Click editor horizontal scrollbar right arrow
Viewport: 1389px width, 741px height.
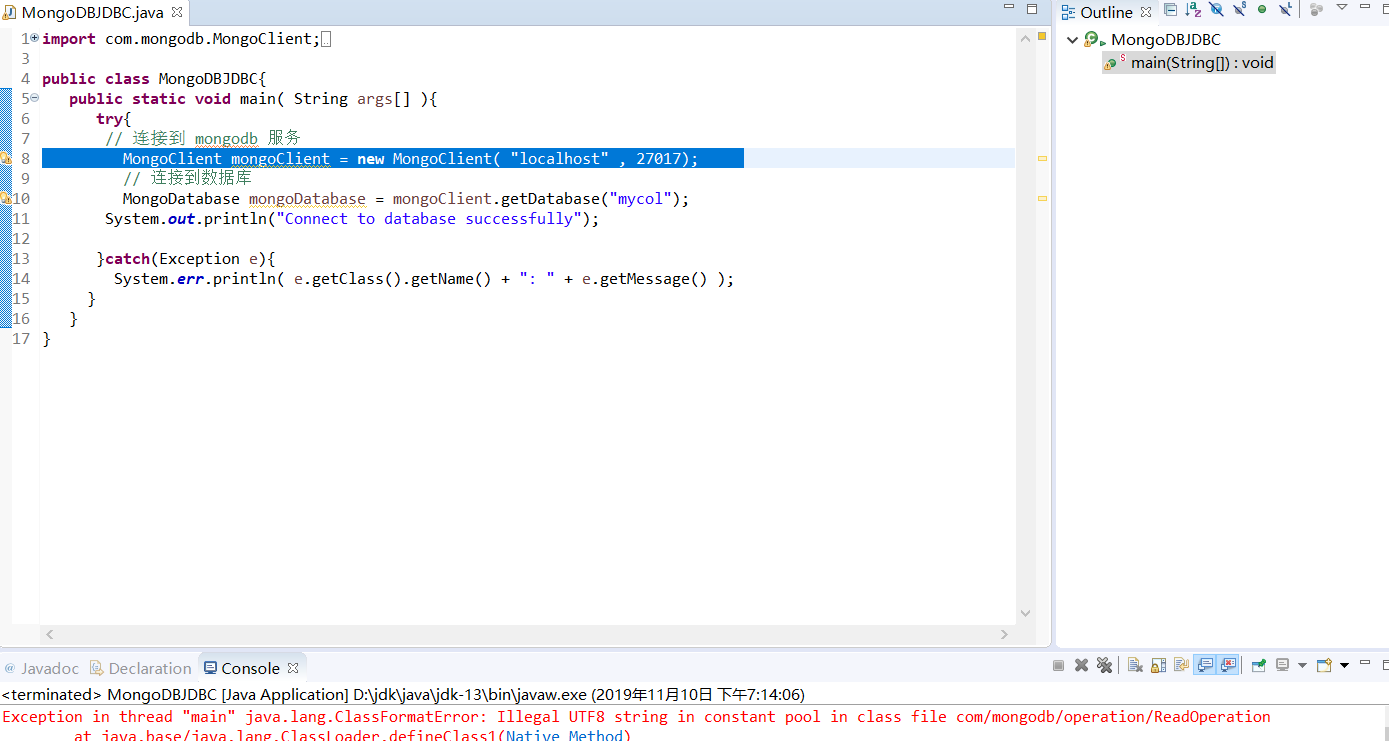coord(1005,634)
